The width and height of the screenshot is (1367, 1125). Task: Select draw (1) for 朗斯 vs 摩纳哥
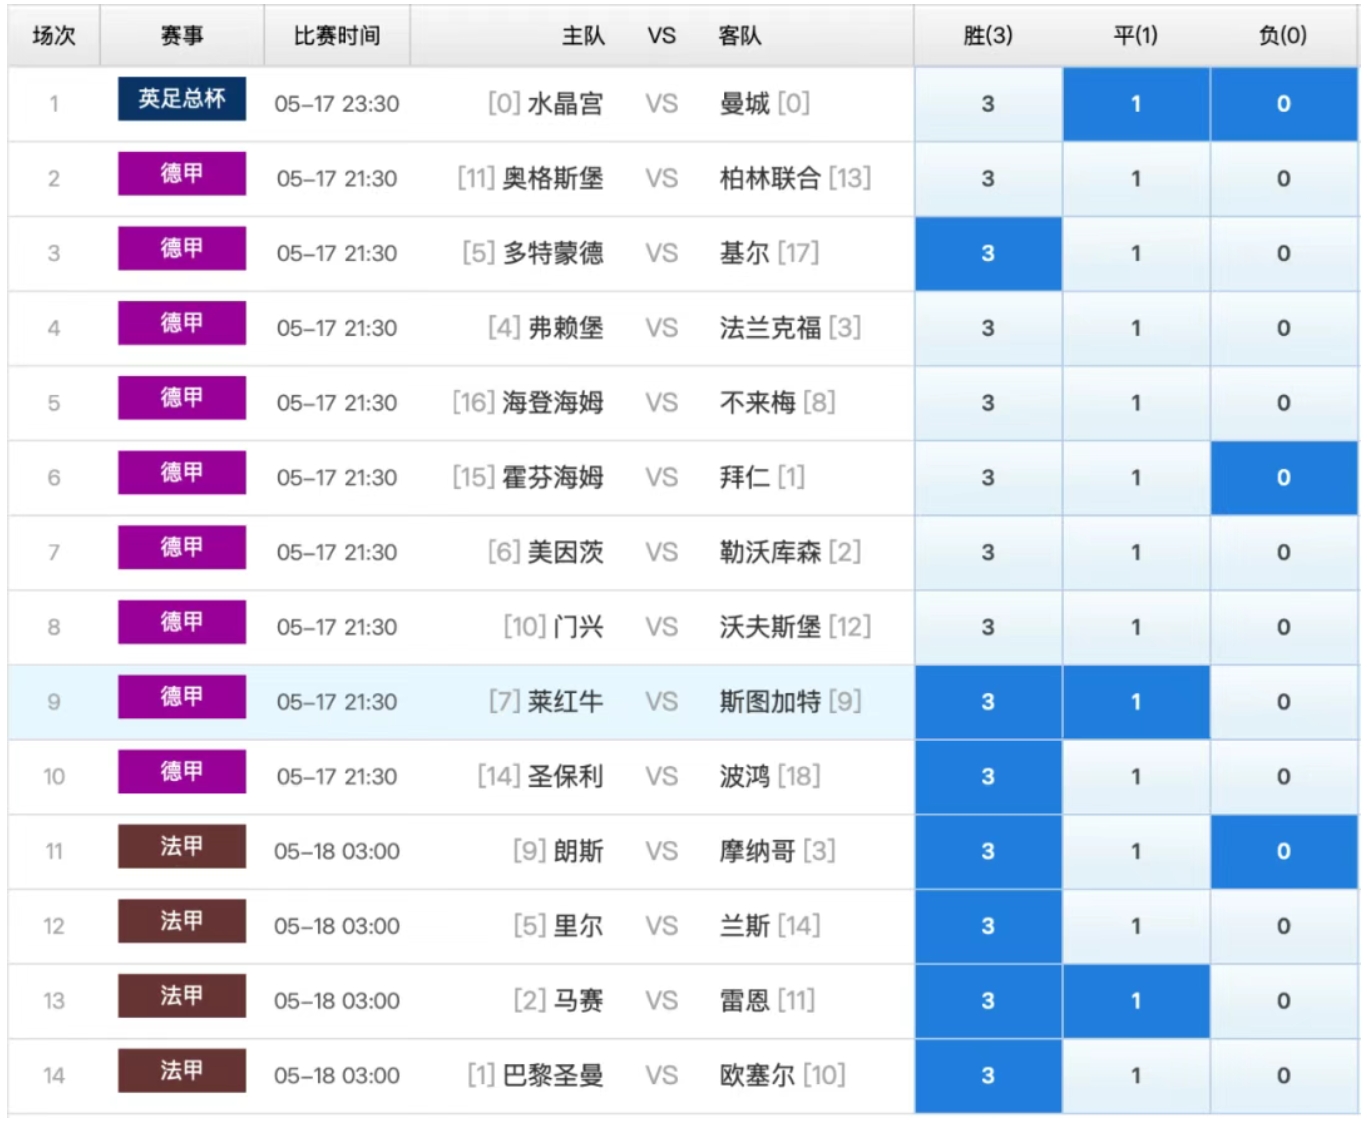pyautogui.click(x=1136, y=852)
